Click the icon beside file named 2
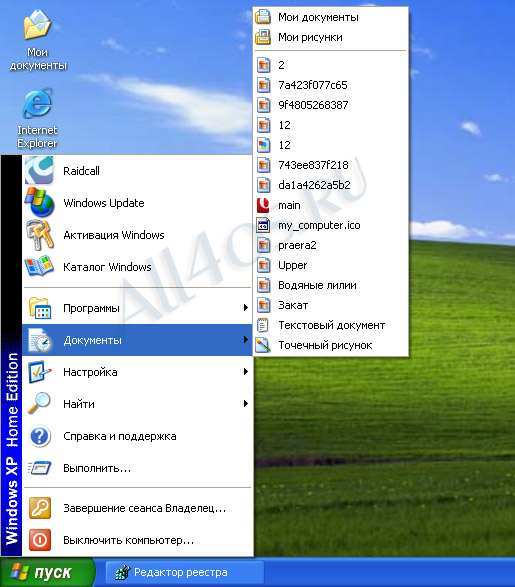The image size is (515, 587). [263, 65]
